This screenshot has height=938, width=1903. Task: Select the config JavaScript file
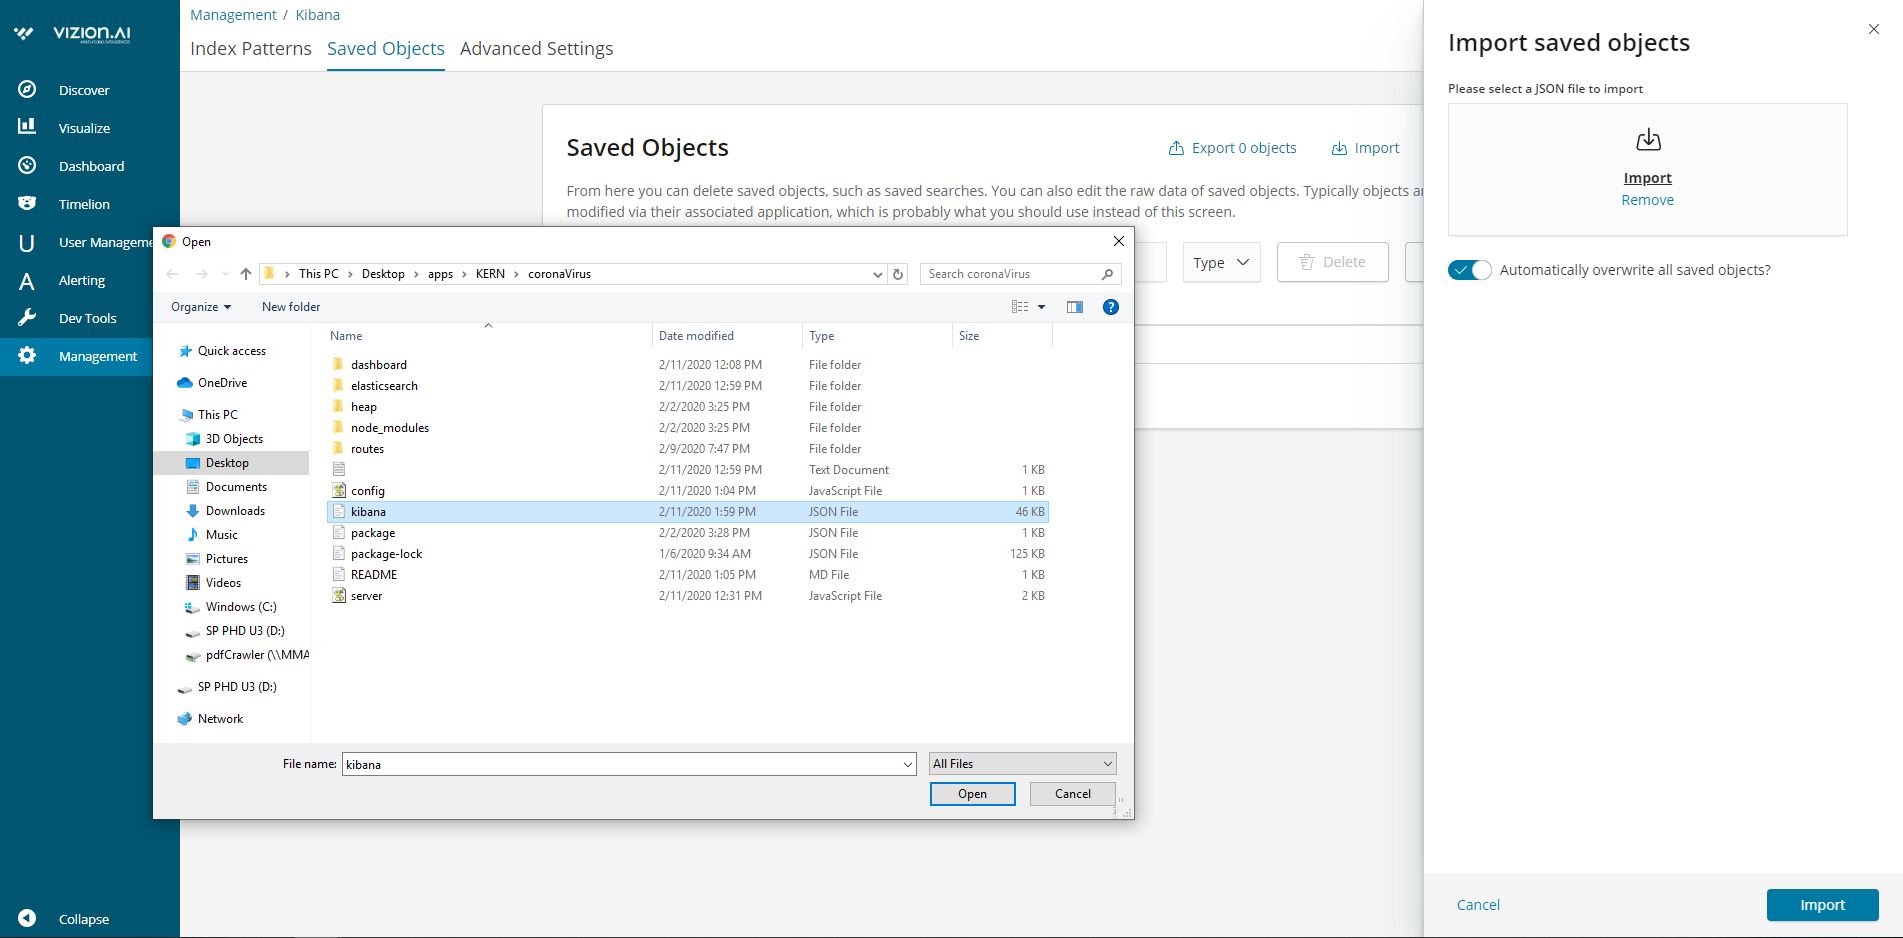pos(368,491)
